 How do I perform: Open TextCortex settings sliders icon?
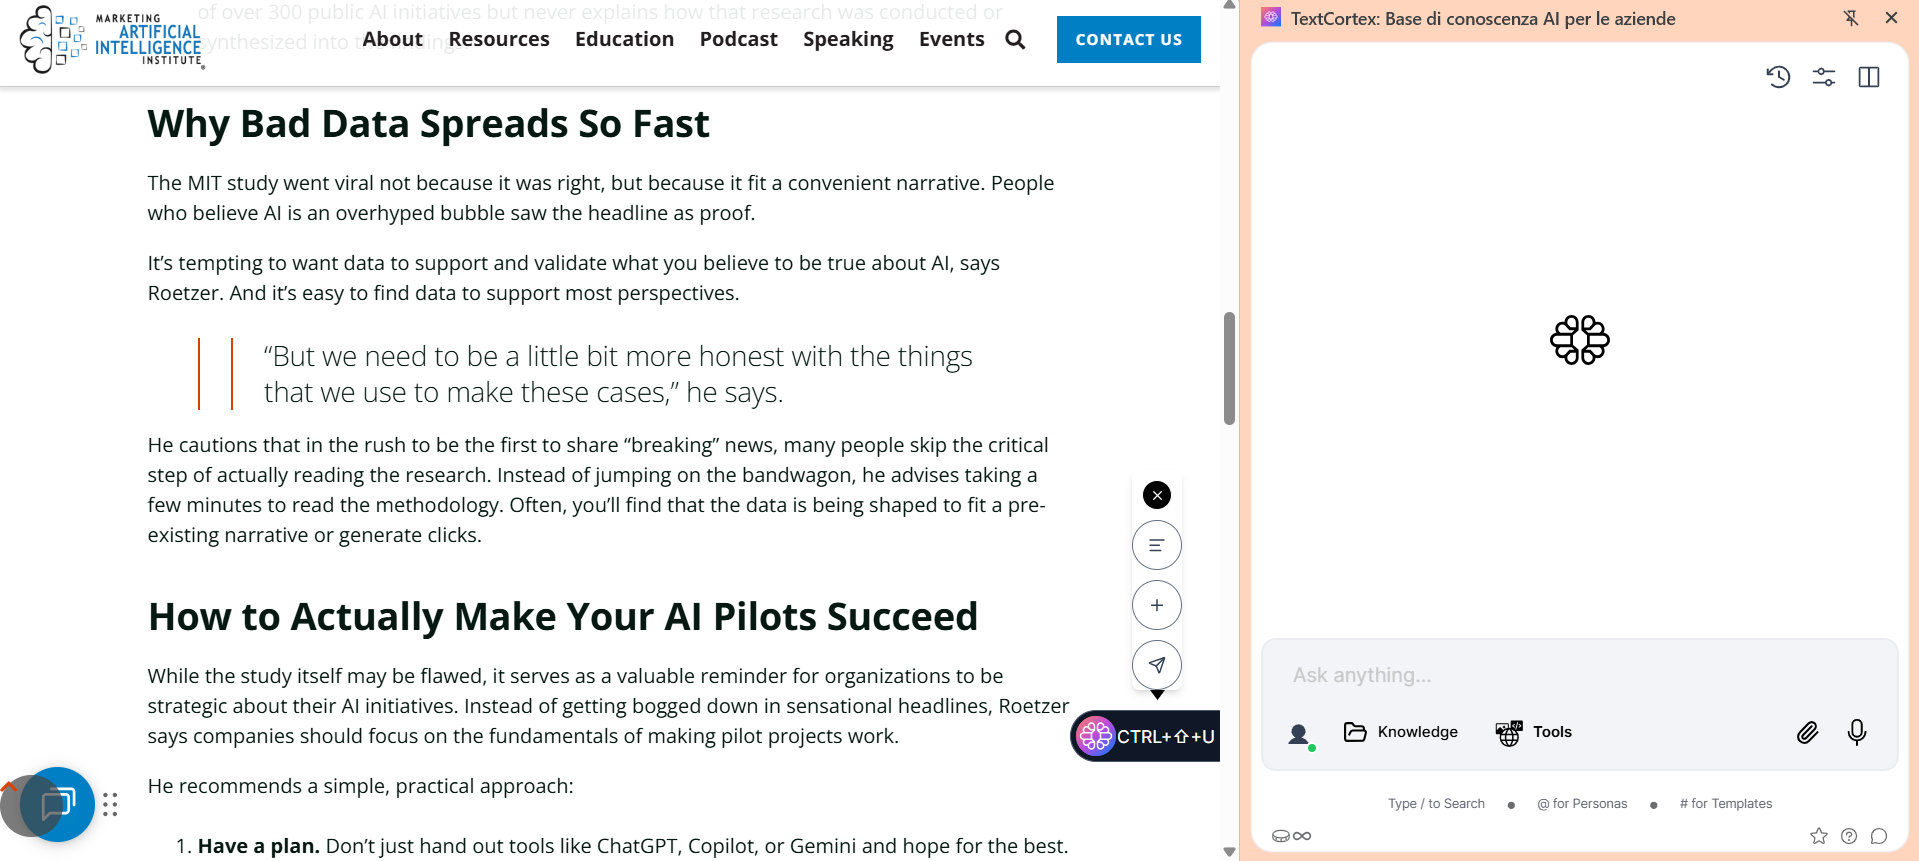coord(1823,77)
